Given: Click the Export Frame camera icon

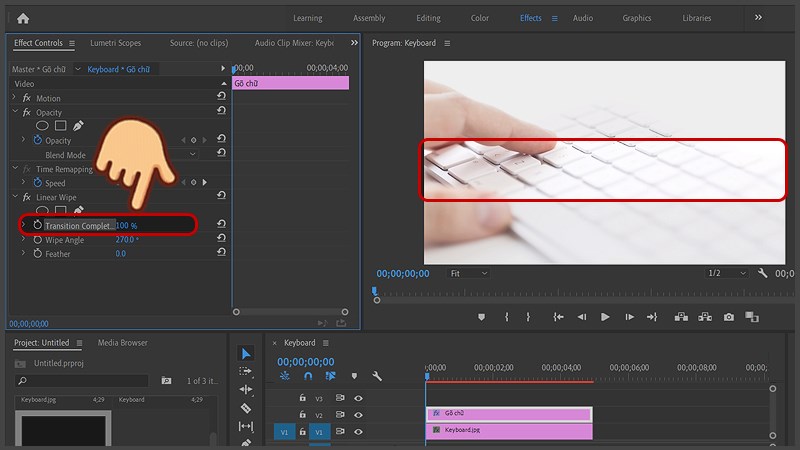Looking at the screenshot, I should coord(728,317).
